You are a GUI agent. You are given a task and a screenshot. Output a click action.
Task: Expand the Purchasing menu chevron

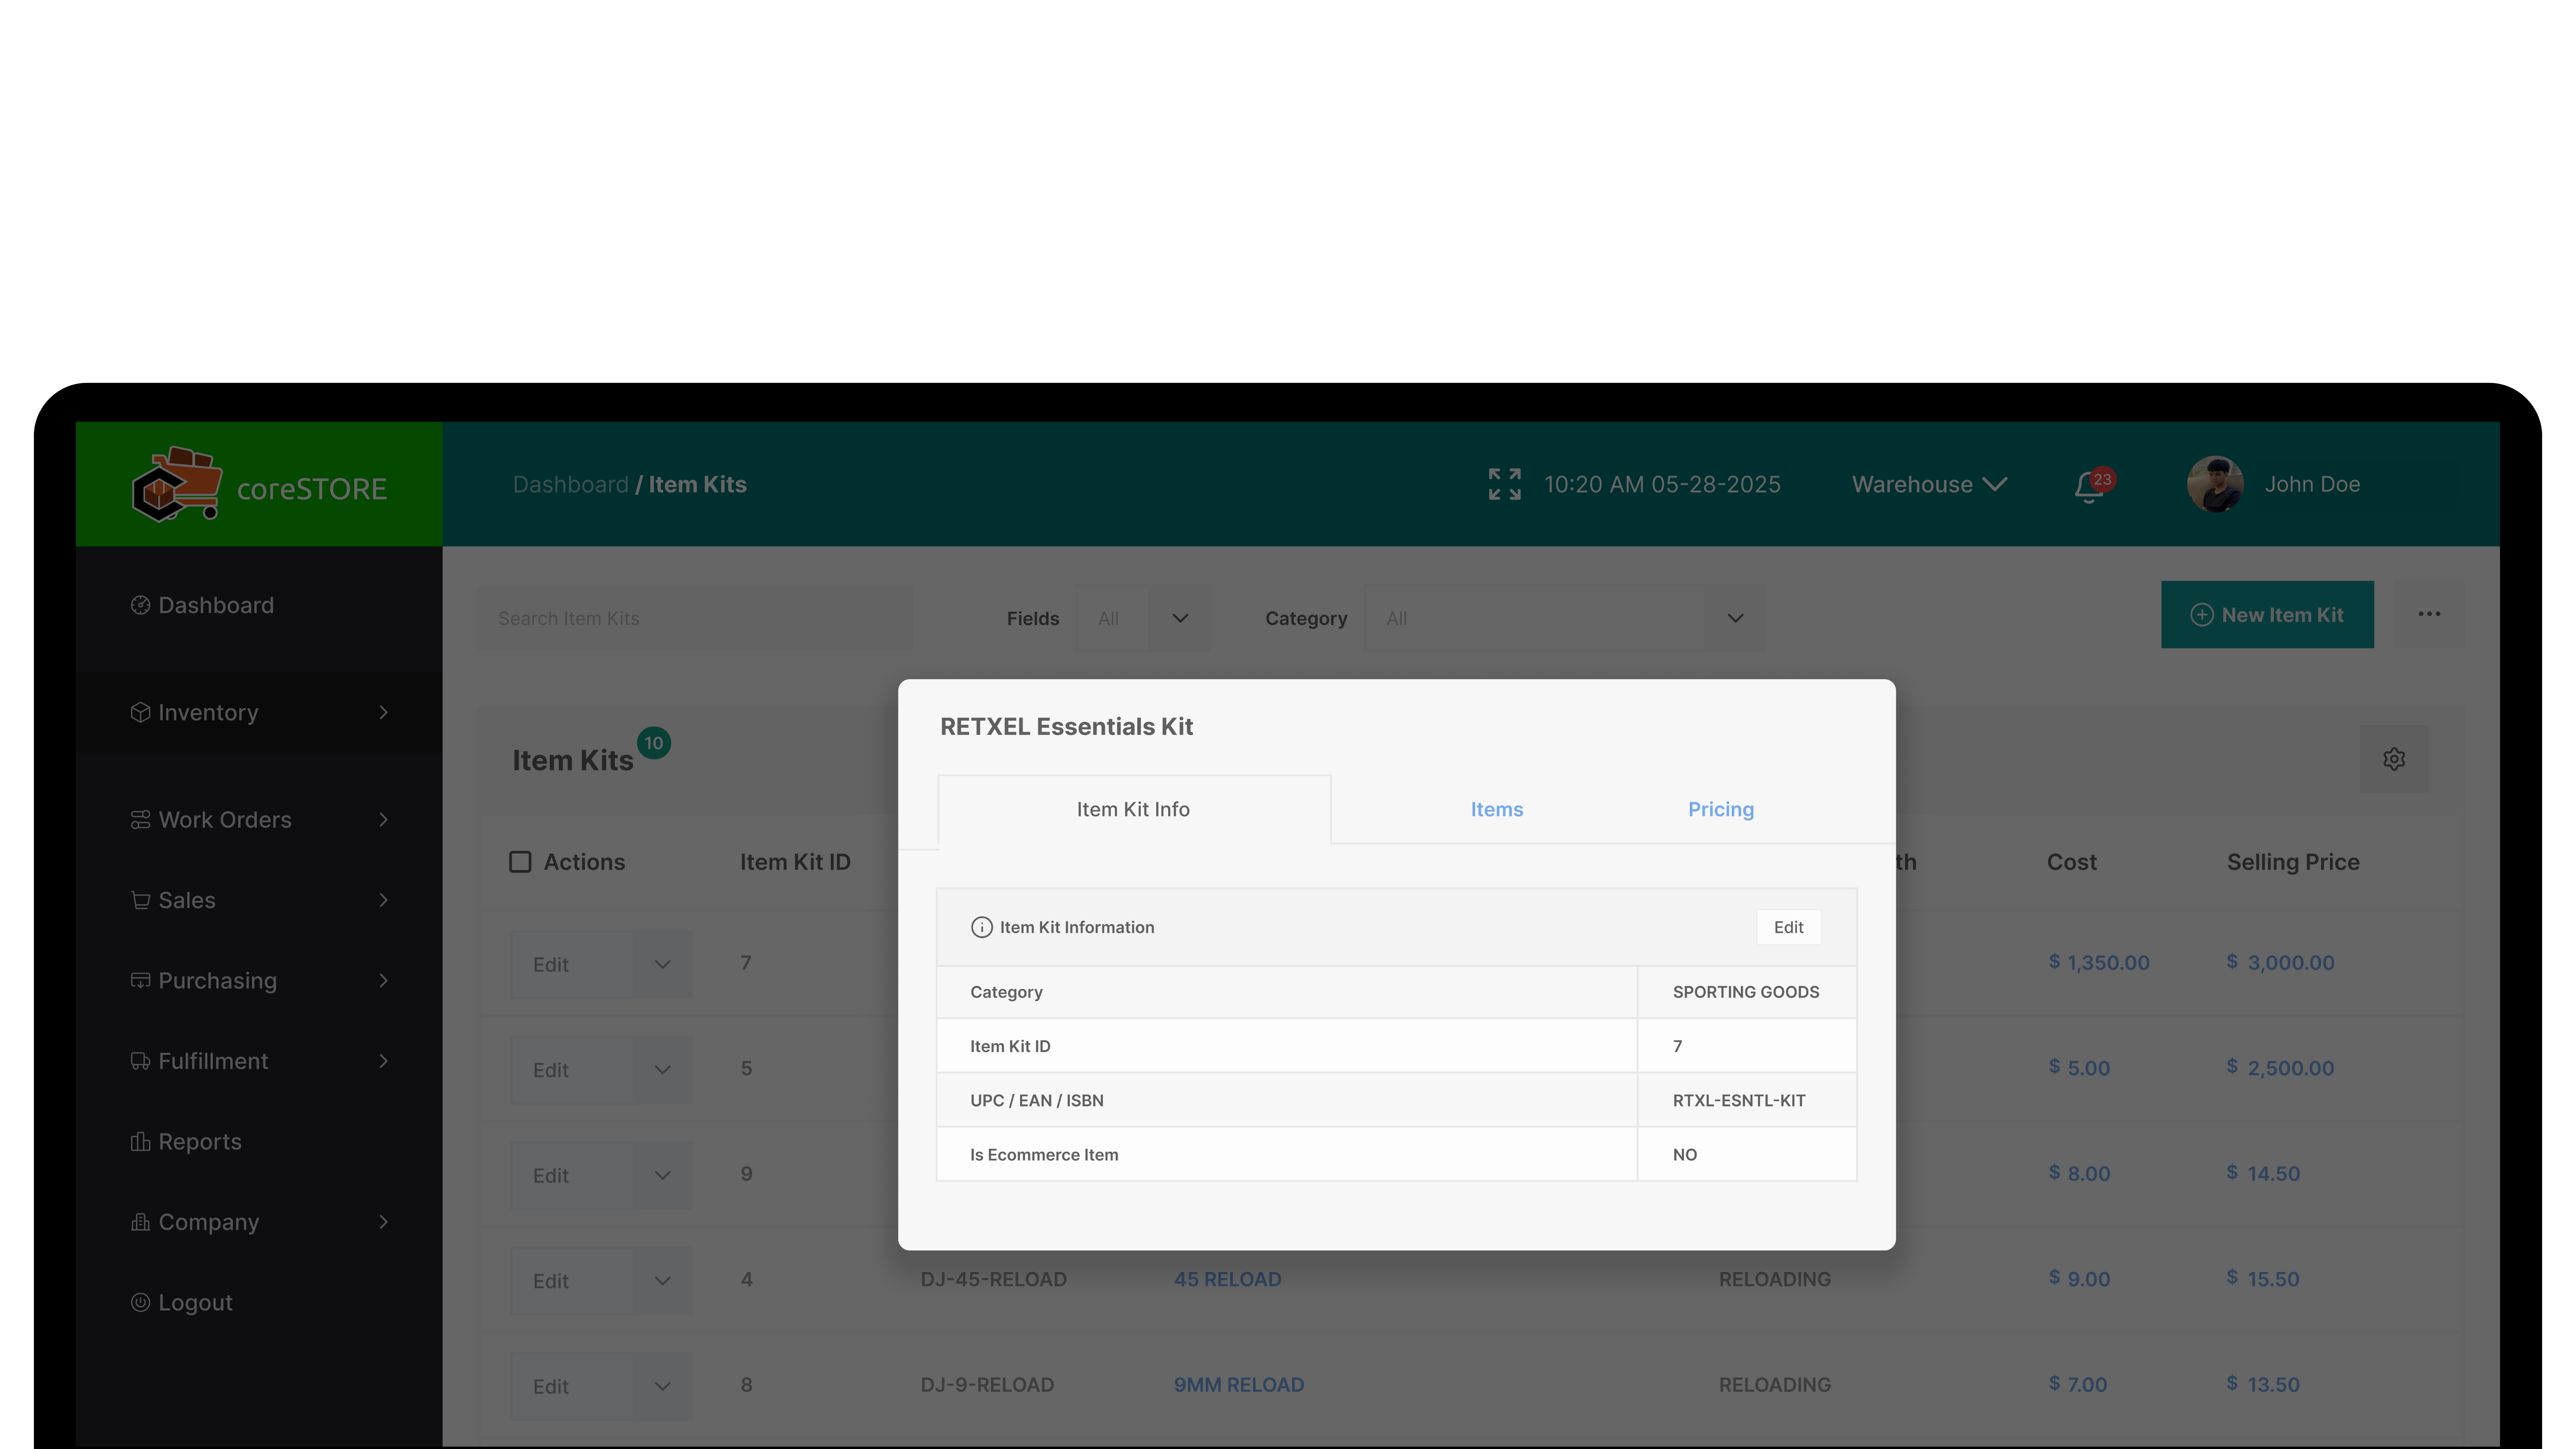(x=383, y=980)
